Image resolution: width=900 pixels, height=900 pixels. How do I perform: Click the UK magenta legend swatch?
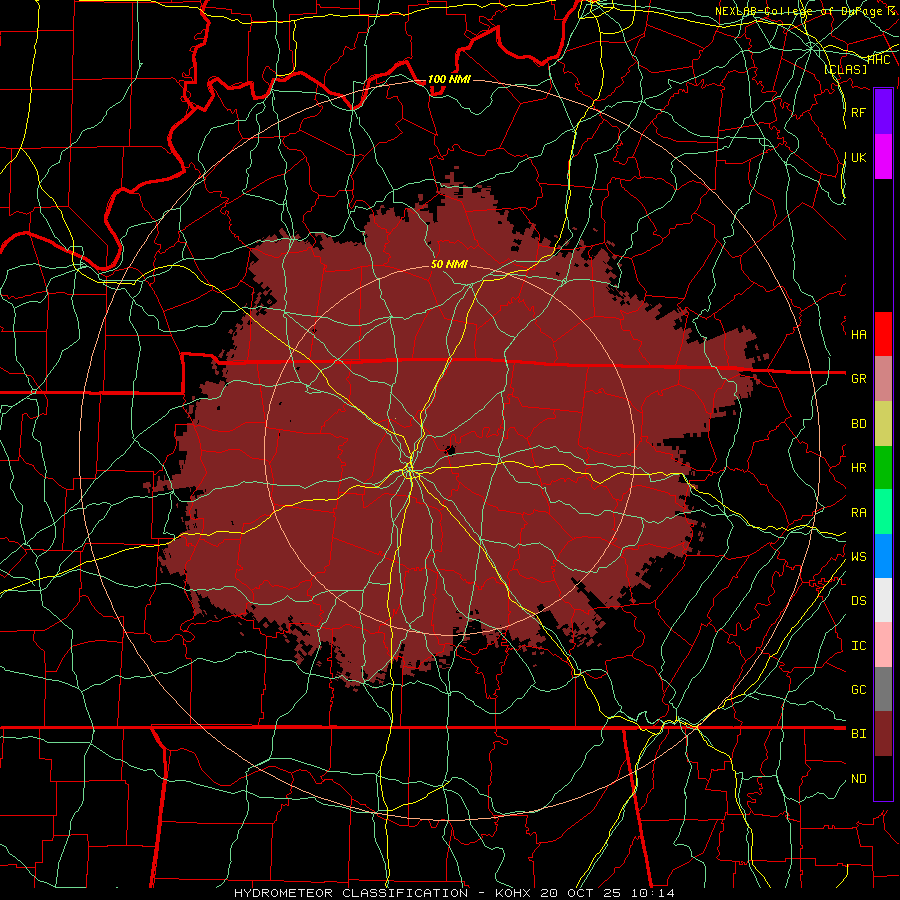883,157
